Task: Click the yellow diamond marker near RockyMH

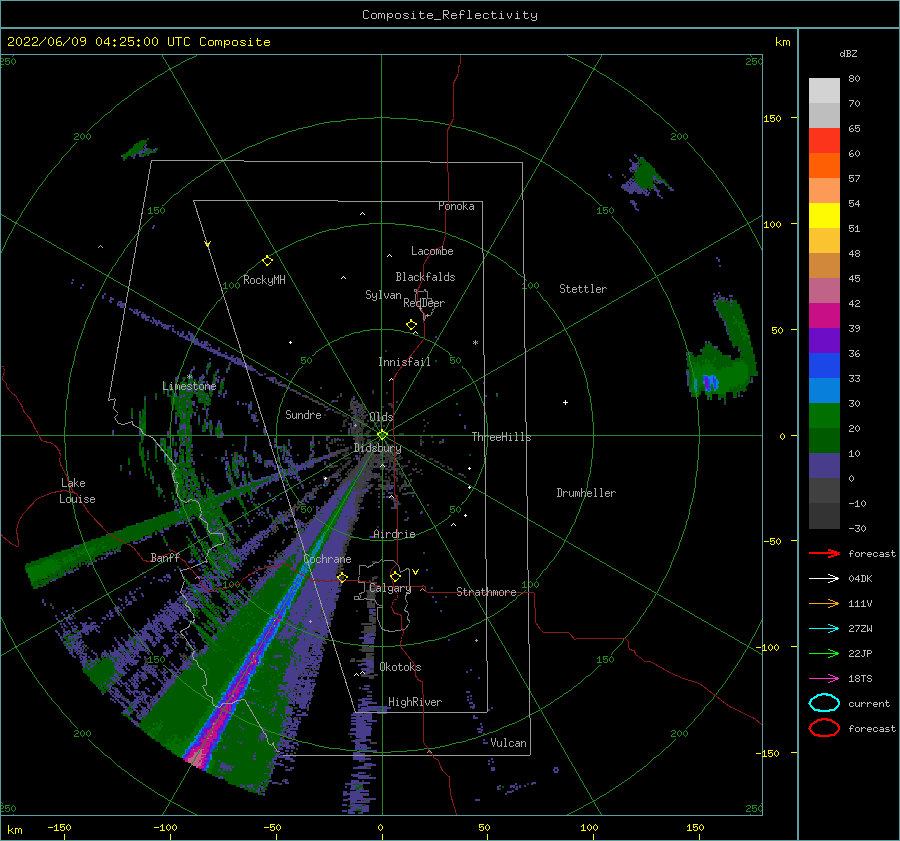Action: pyautogui.click(x=267, y=261)
